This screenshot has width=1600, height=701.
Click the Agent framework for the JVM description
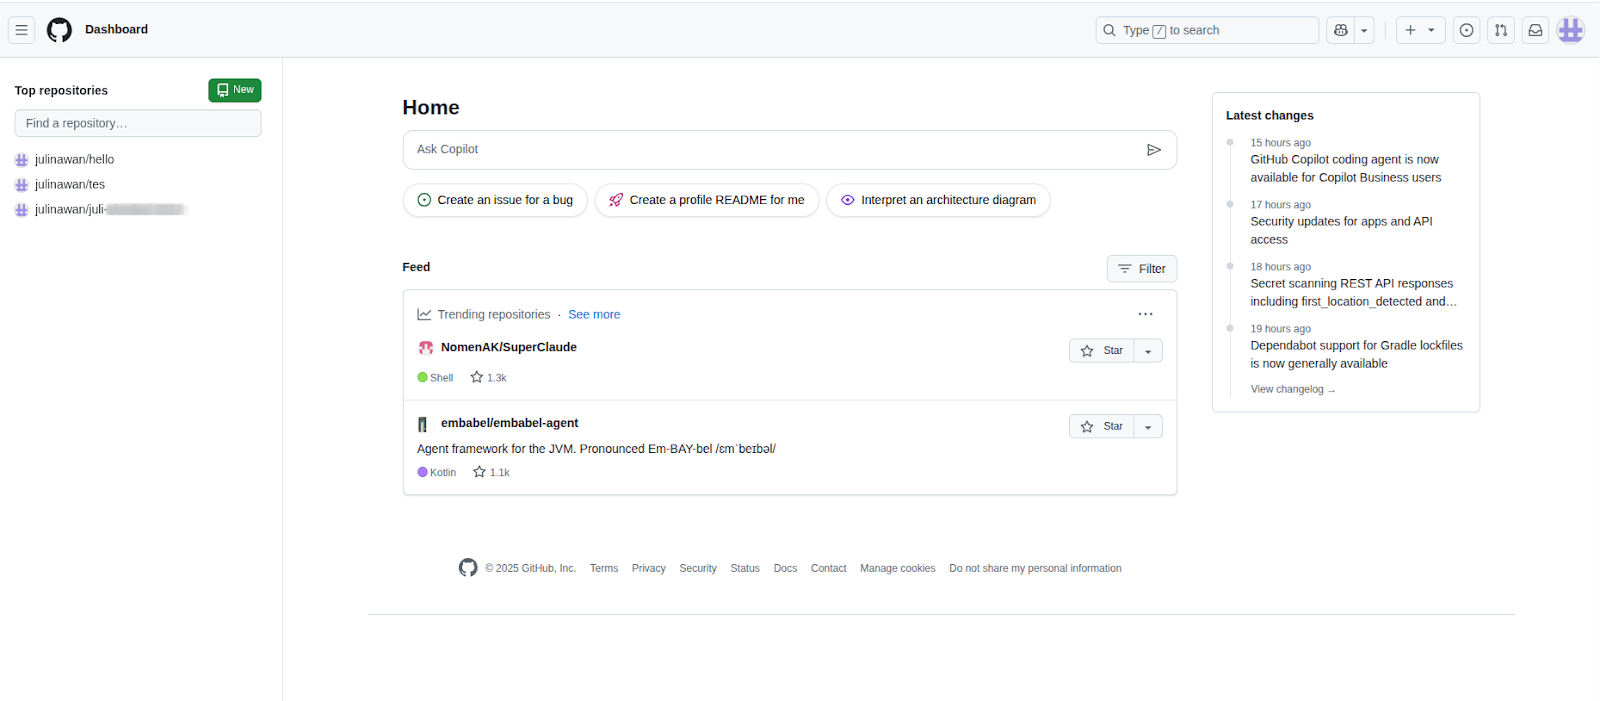(596, 449)
